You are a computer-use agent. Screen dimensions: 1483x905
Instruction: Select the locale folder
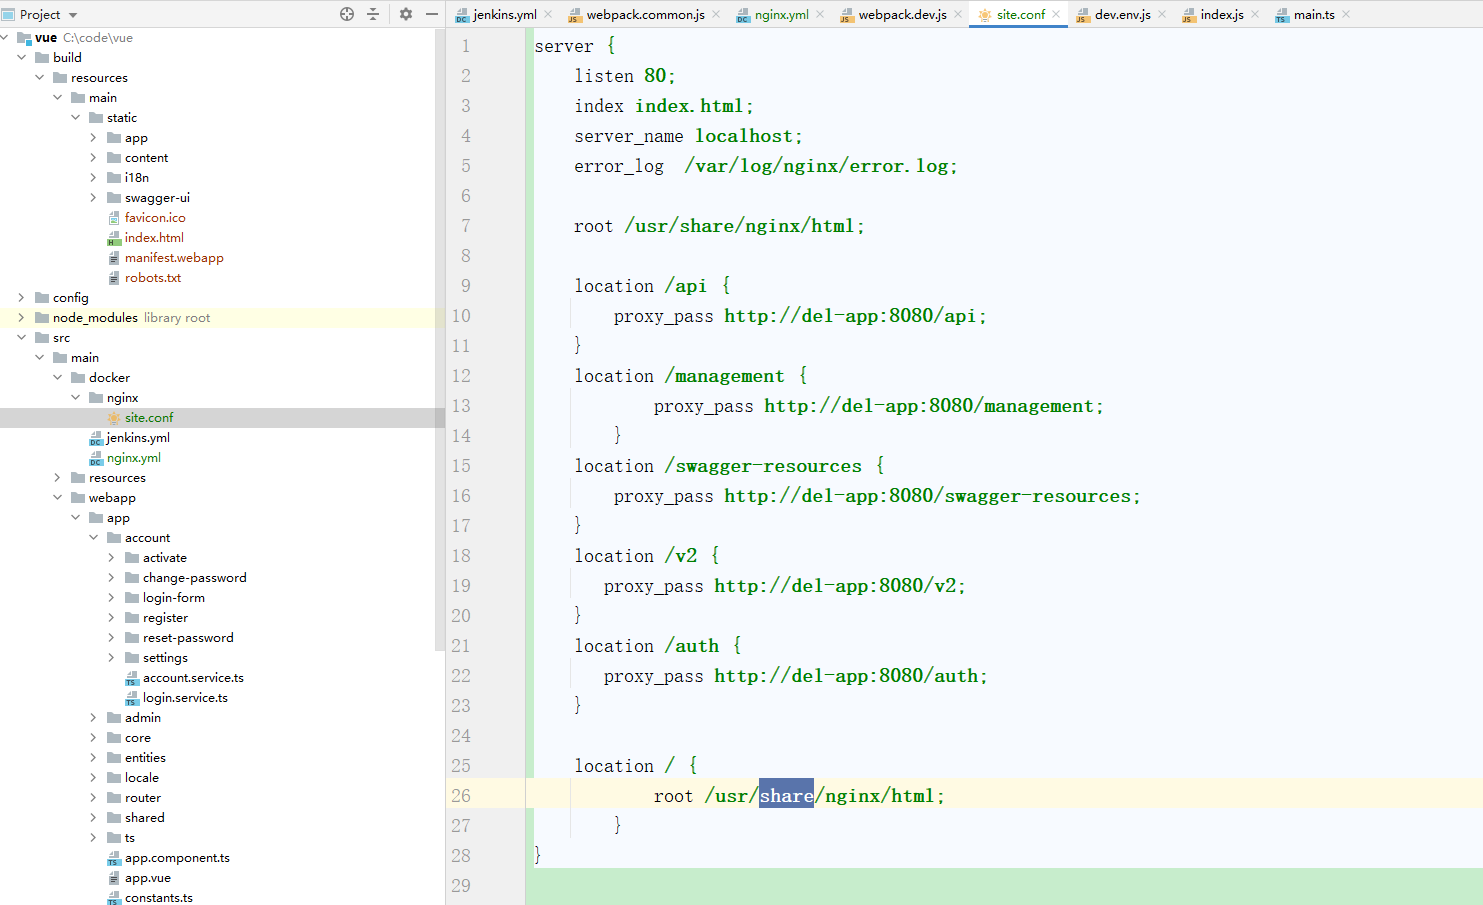tap(141, 777)
